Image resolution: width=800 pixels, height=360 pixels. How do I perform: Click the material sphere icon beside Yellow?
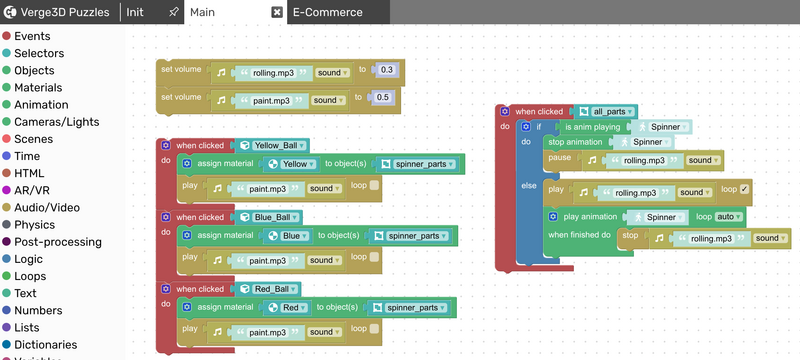click(273, 164)
